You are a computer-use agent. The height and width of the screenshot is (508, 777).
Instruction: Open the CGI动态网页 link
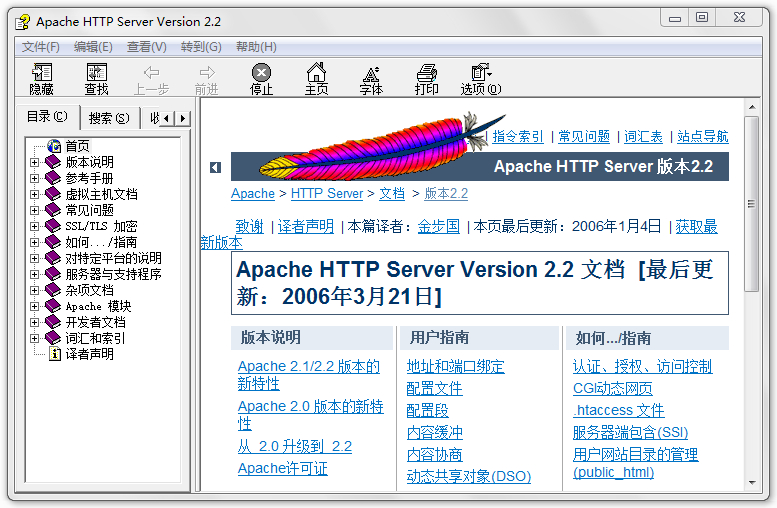[x=612, y=389]
